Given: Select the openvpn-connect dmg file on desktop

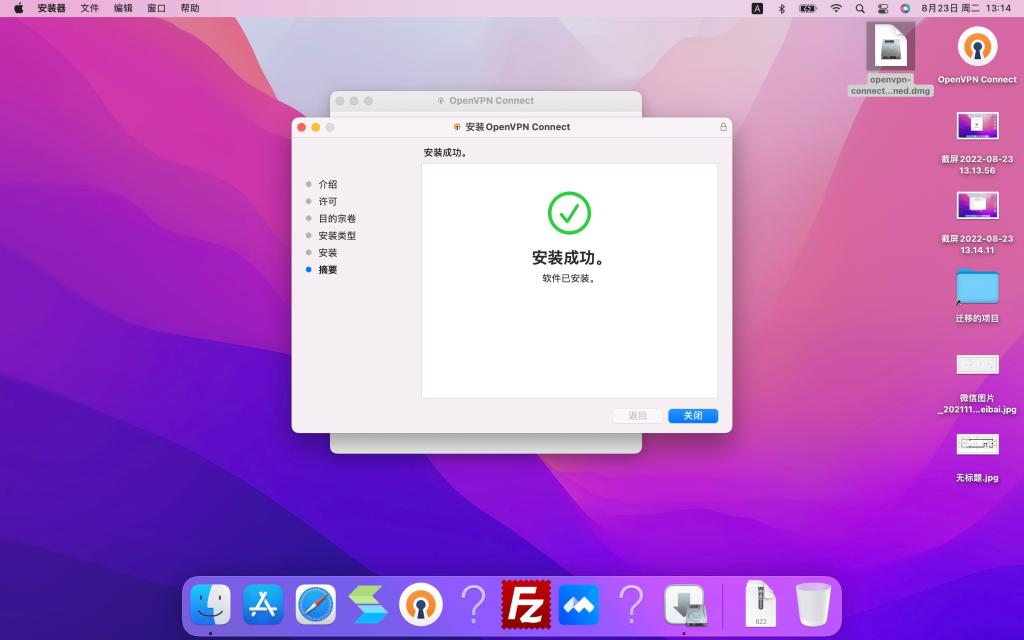Looking at the screenshot, I should pos(891,59).
